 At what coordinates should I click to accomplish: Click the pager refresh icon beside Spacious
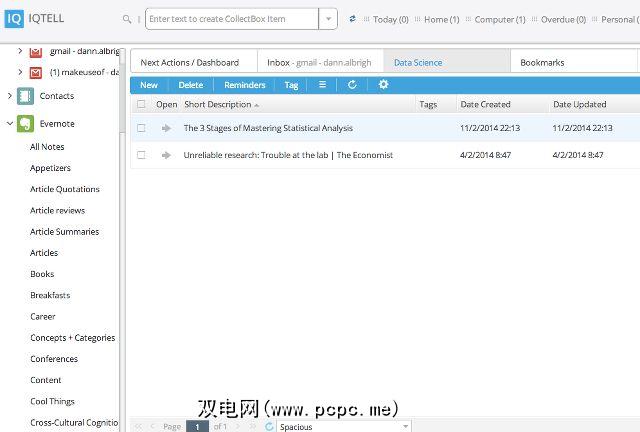(269, 426)
